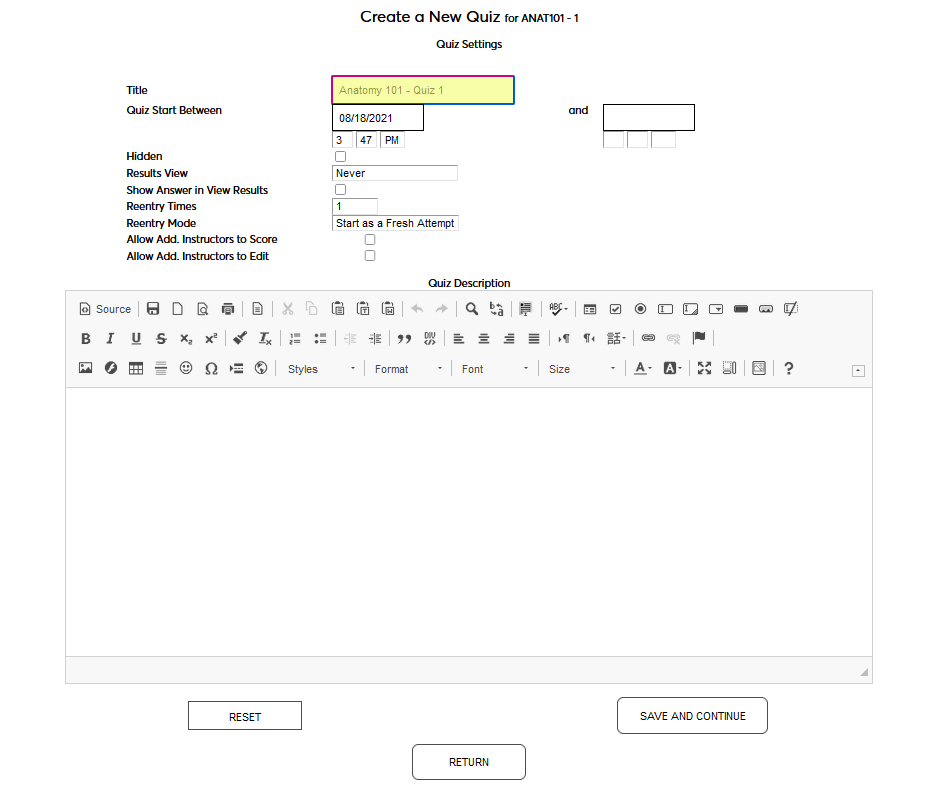Open the Reentry Times dropdown
The image size is (936, 791).
click(x=355, y=207)
